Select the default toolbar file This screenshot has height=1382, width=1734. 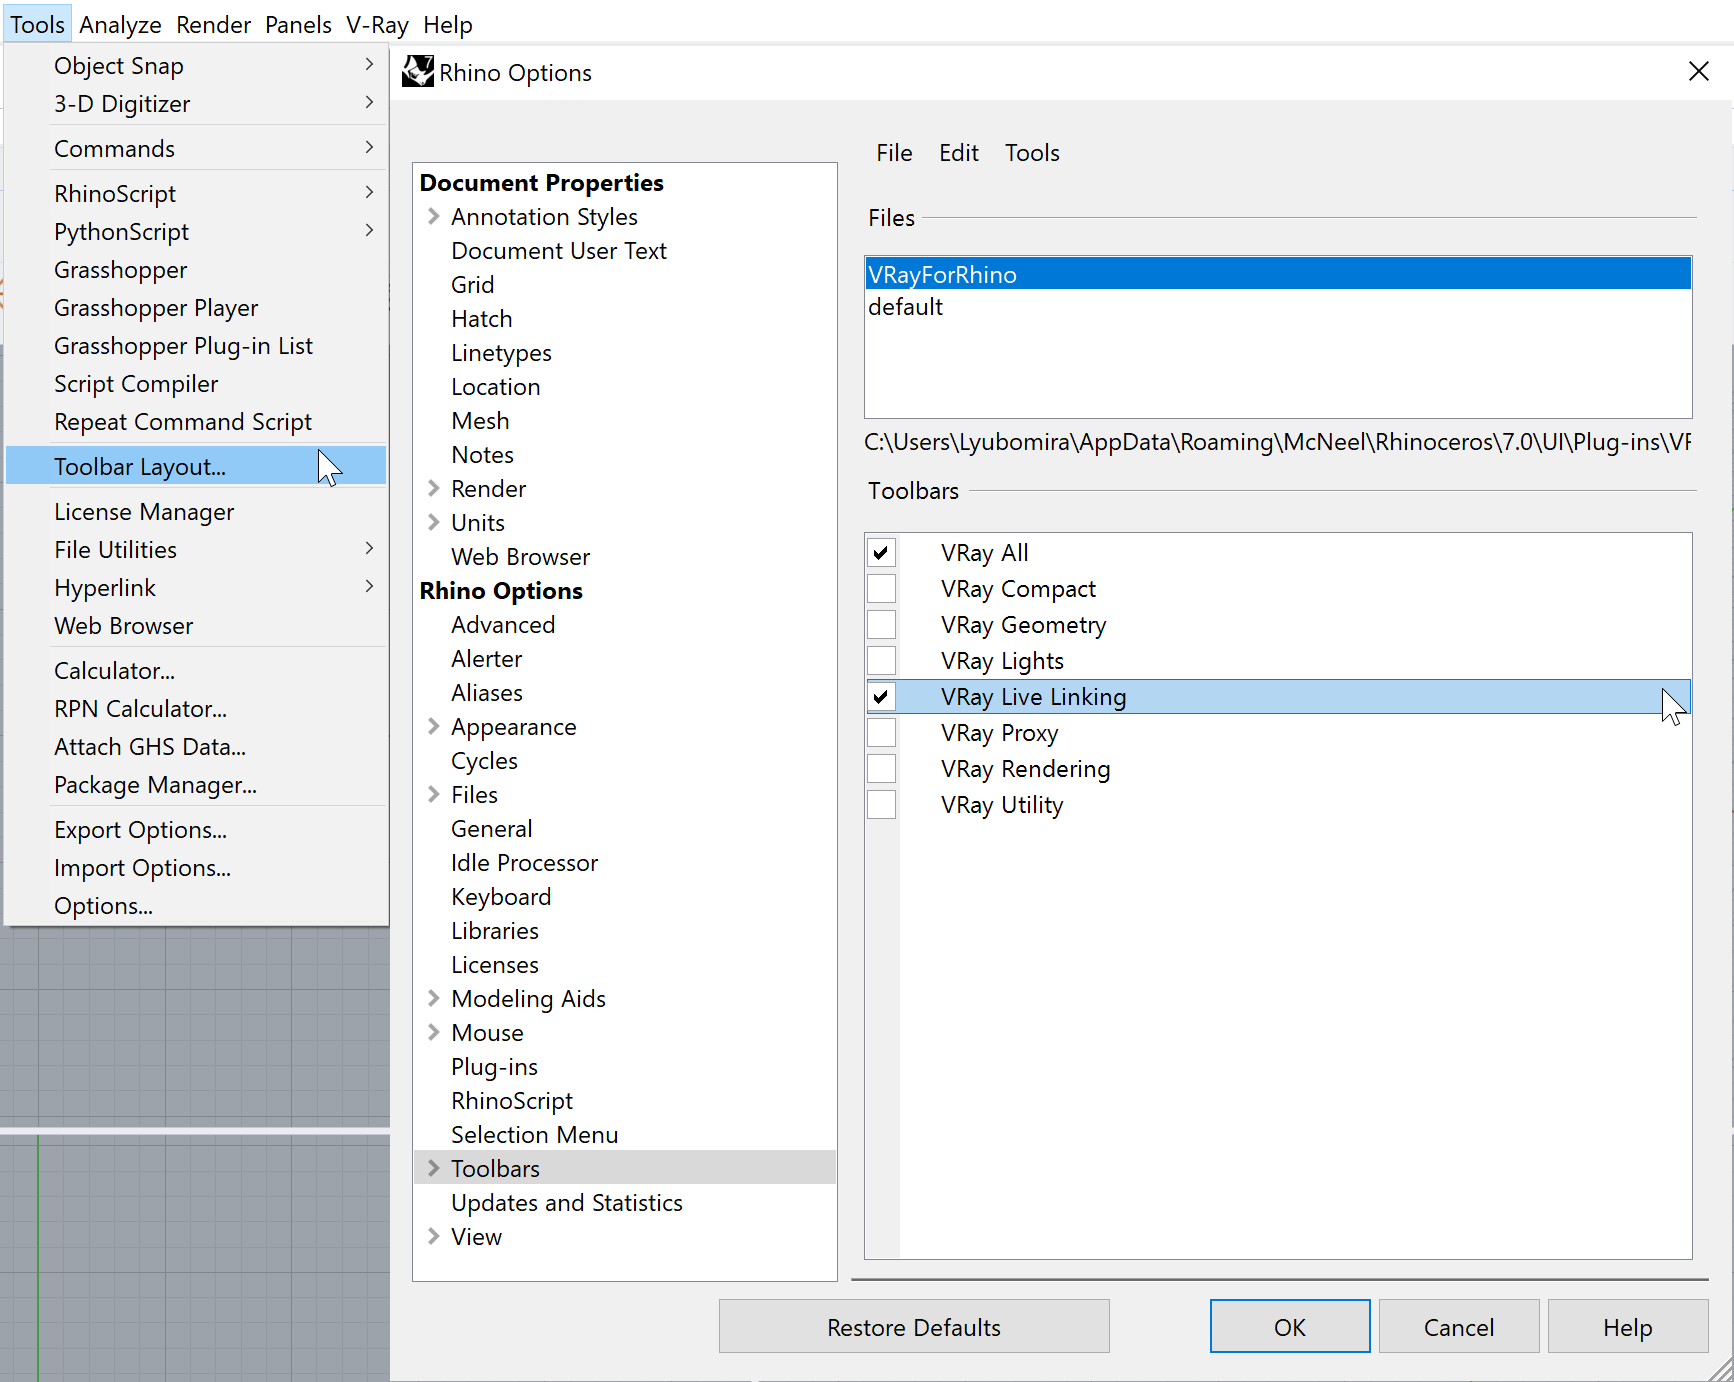pyautogui.click(x=1278, y=307)
